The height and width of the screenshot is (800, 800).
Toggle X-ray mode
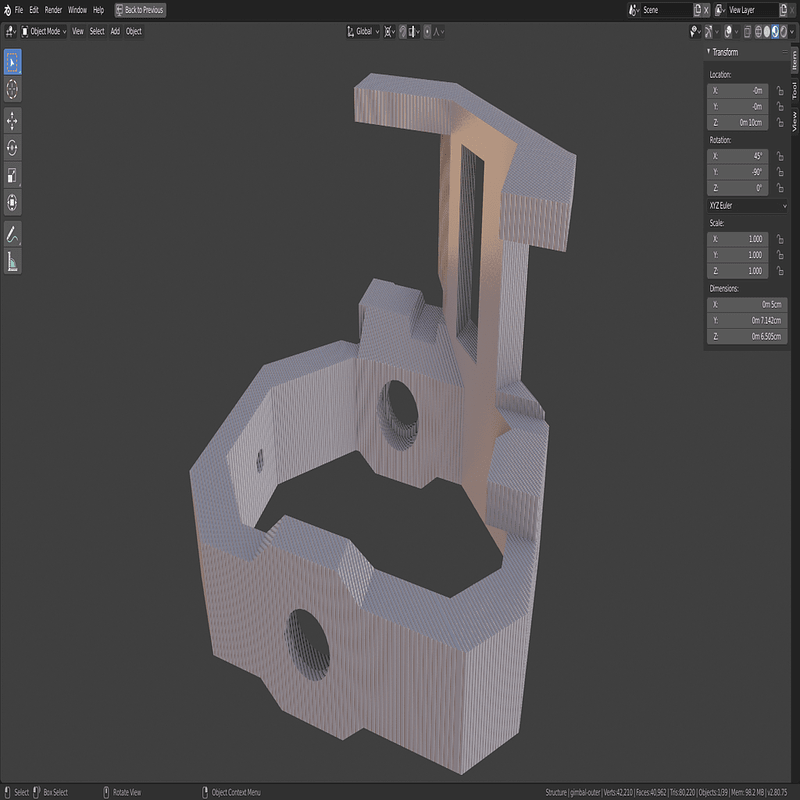pyautogui.click(x=747, y=32)
